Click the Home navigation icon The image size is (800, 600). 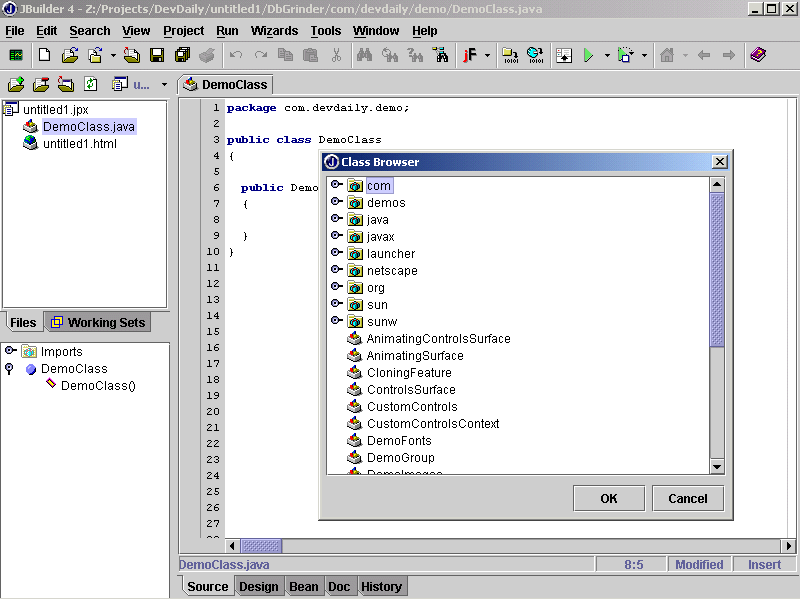point(667,55)
